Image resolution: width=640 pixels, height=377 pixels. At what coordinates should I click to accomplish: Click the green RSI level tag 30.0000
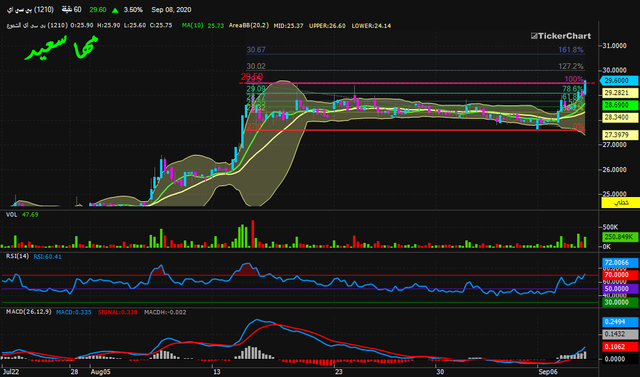[x=620, y=302]
